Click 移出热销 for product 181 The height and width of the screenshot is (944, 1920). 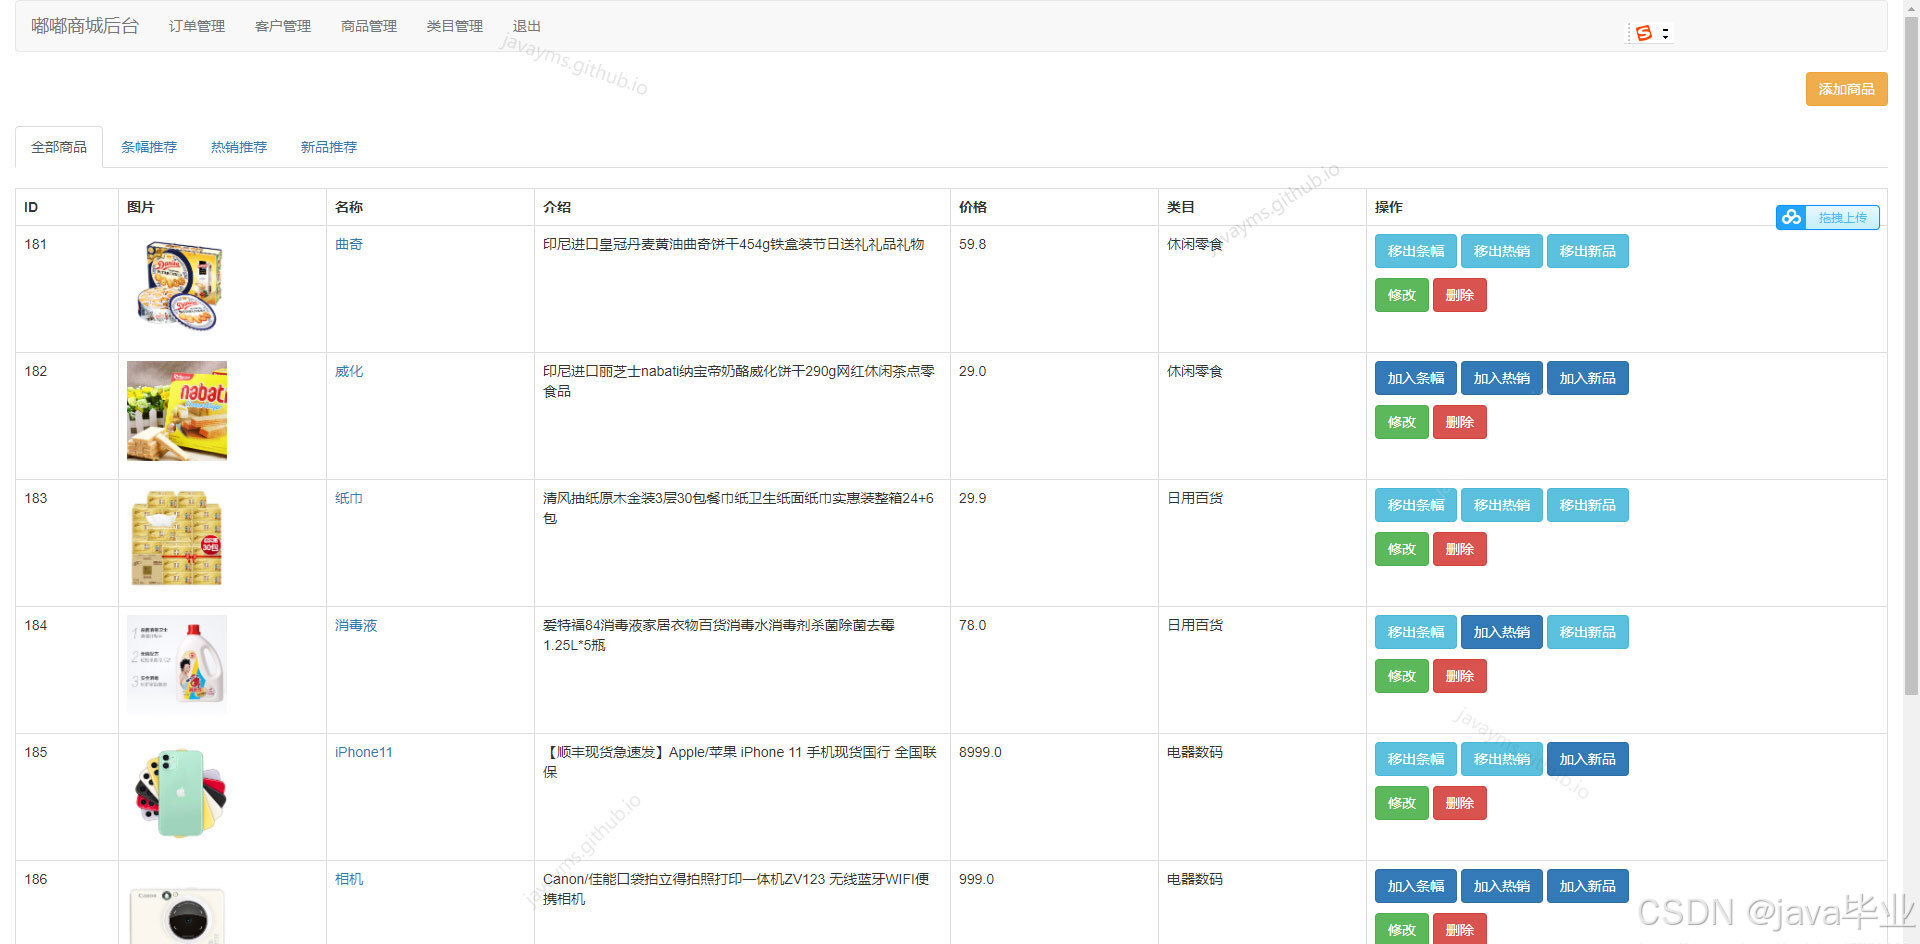1502,251
